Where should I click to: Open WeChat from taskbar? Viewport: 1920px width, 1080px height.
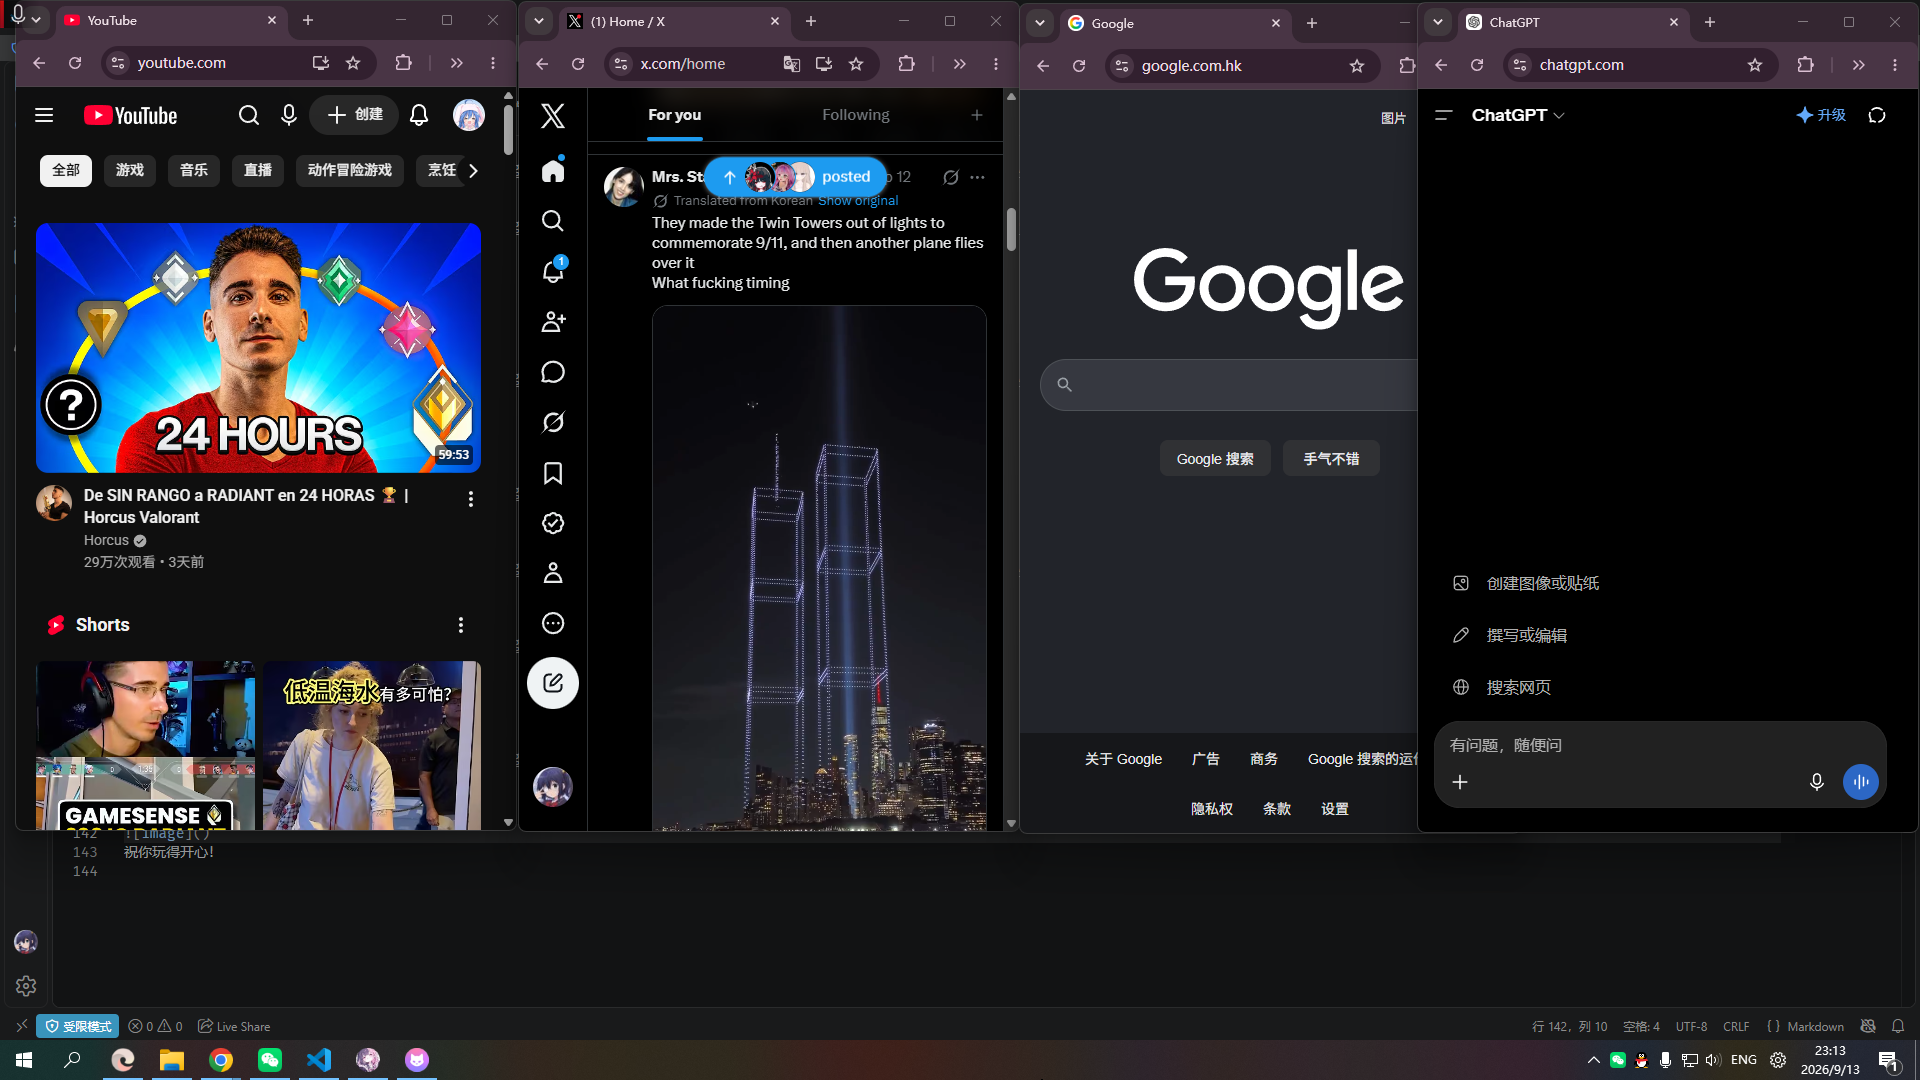[270, 1060]
